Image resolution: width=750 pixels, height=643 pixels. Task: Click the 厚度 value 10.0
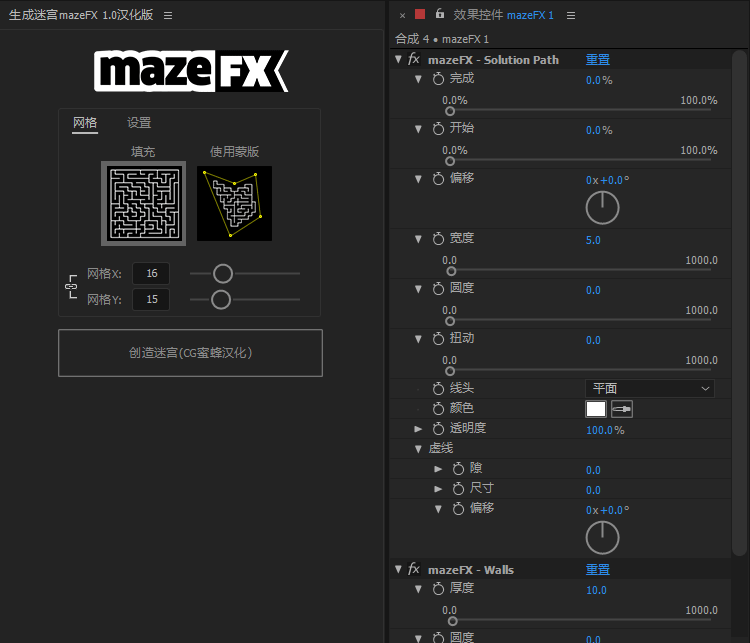(596, 590)
